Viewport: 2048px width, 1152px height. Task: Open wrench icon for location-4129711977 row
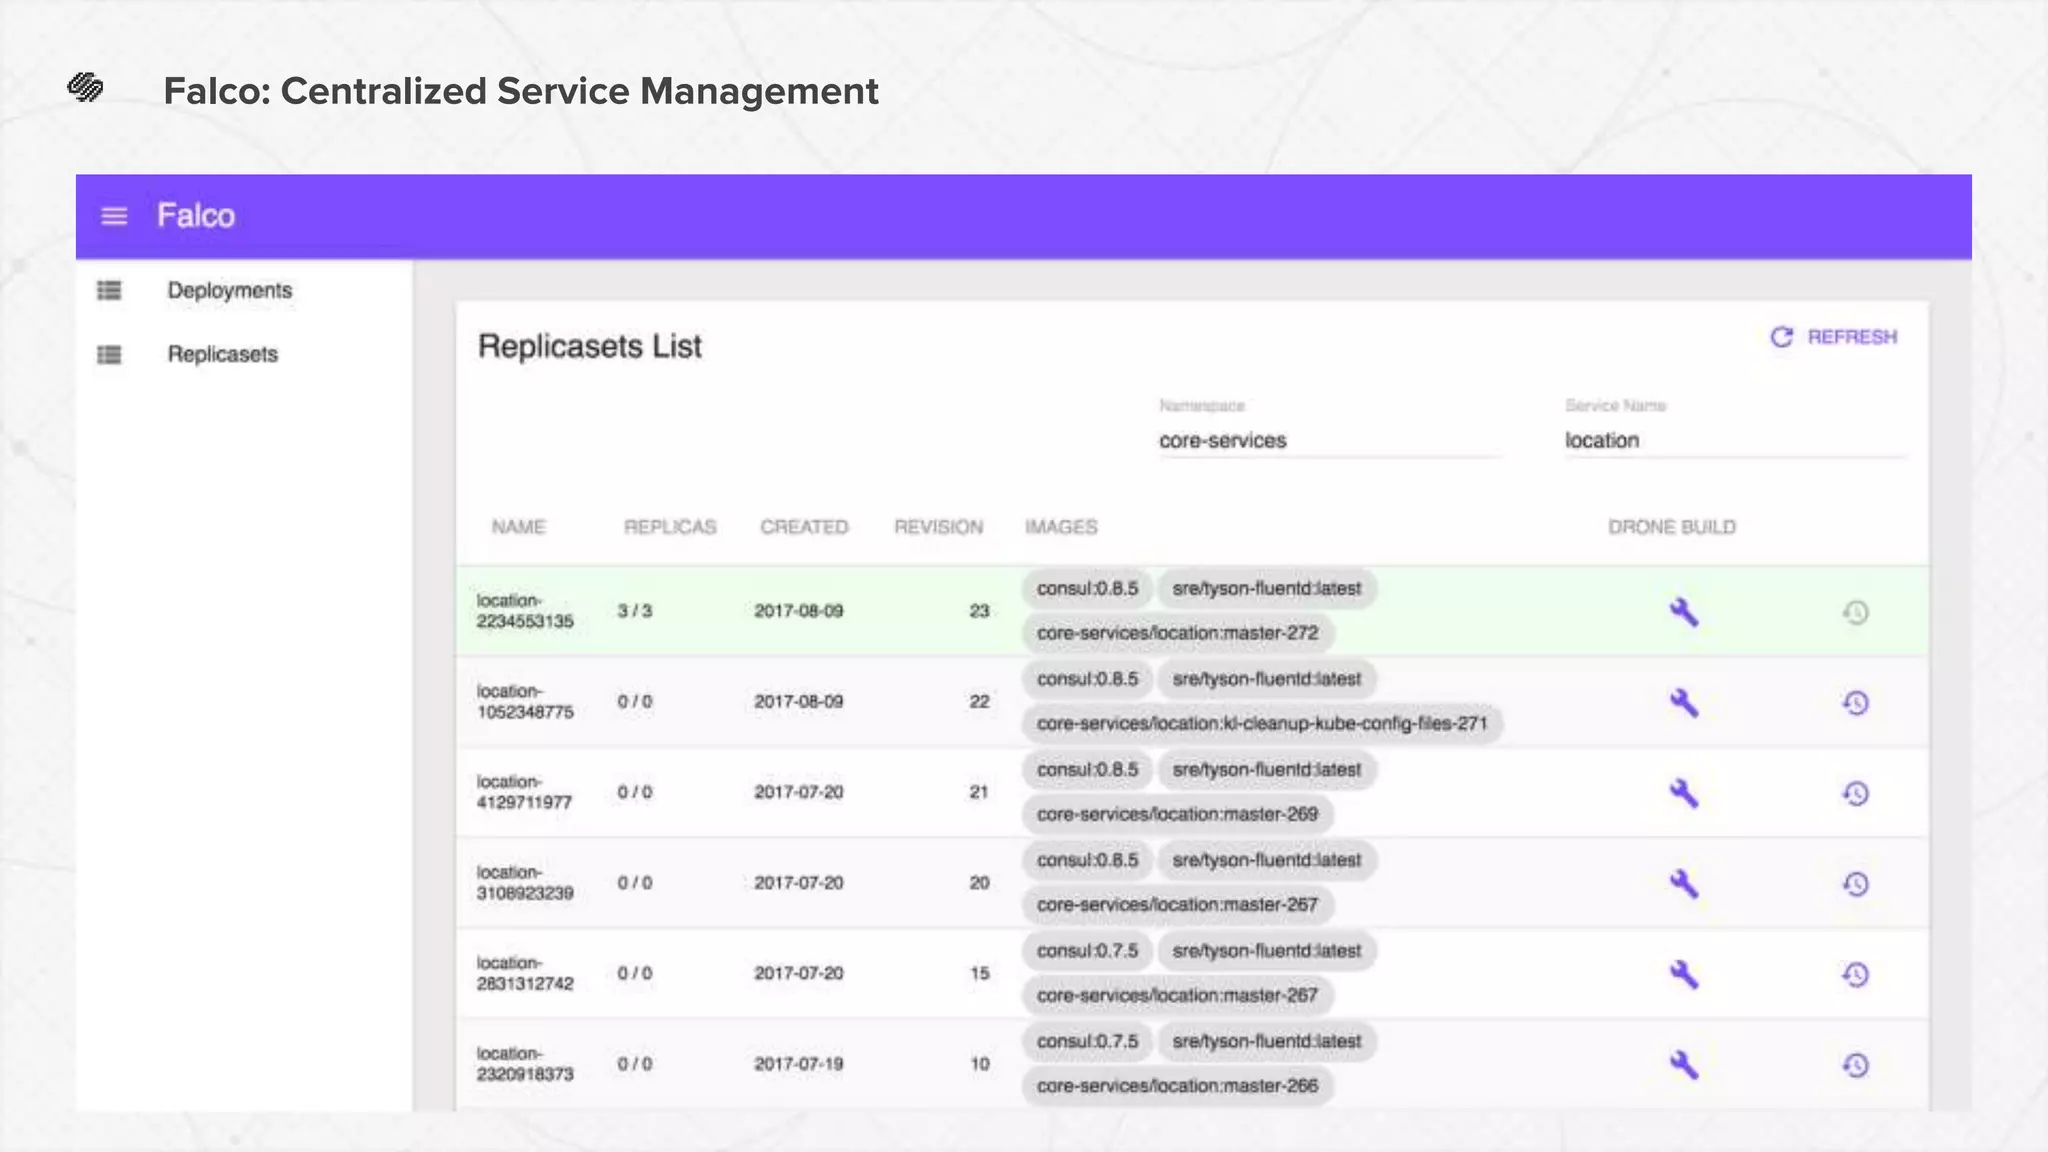(x=1683, y=793)
